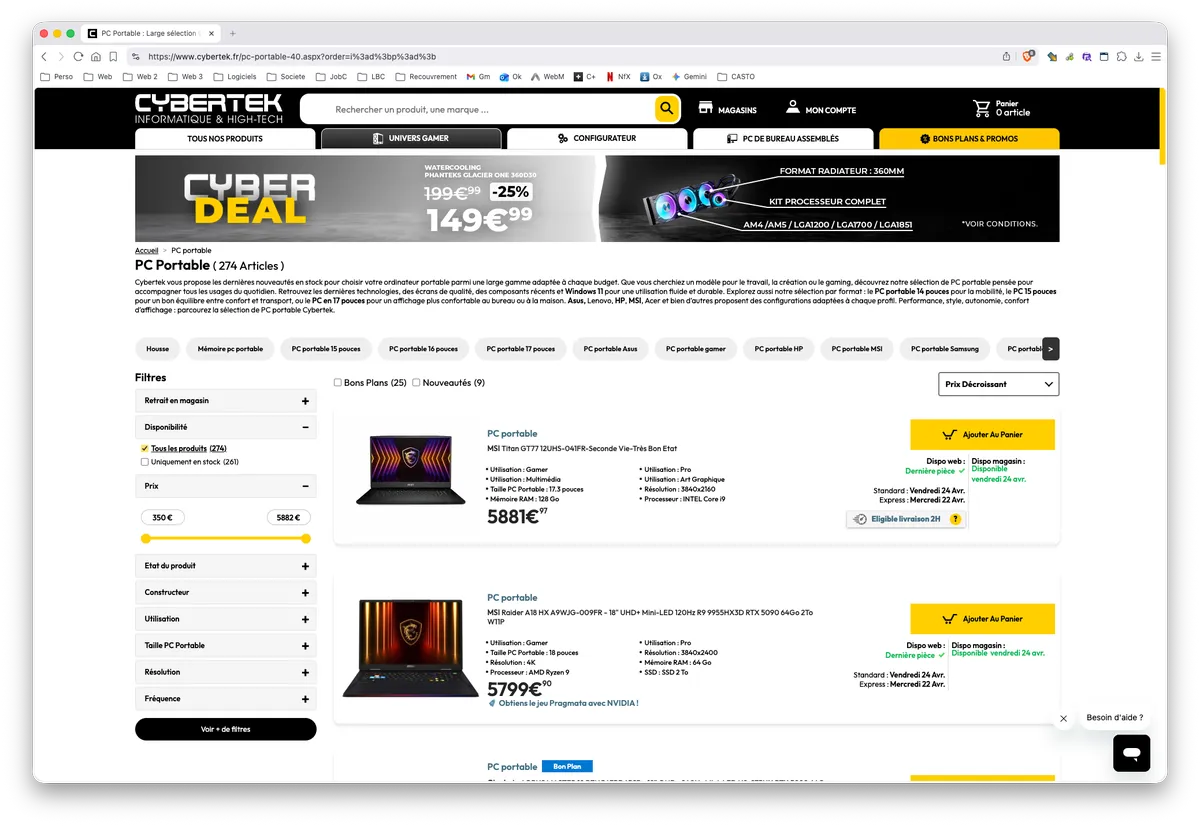Bookmark this page icon in address bar
This screenshot has height=826, width=1200.
[113, 57]
